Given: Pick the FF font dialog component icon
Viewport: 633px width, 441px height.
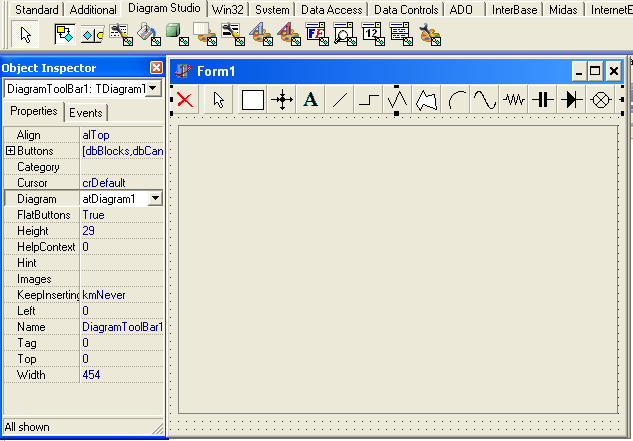Looking at the screenshot, I should [317, 34].
